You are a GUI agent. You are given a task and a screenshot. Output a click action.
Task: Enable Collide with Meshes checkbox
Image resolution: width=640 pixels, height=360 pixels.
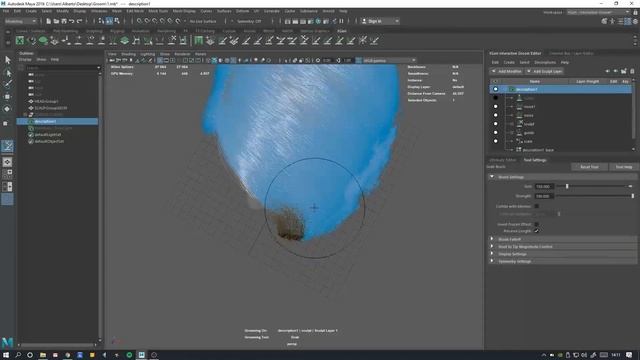tap(536, 206)
